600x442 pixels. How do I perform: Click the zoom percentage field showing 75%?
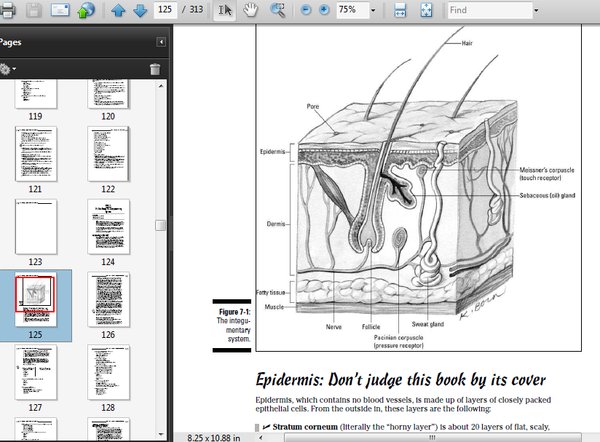pyautogui.click(x=352, y=10)
